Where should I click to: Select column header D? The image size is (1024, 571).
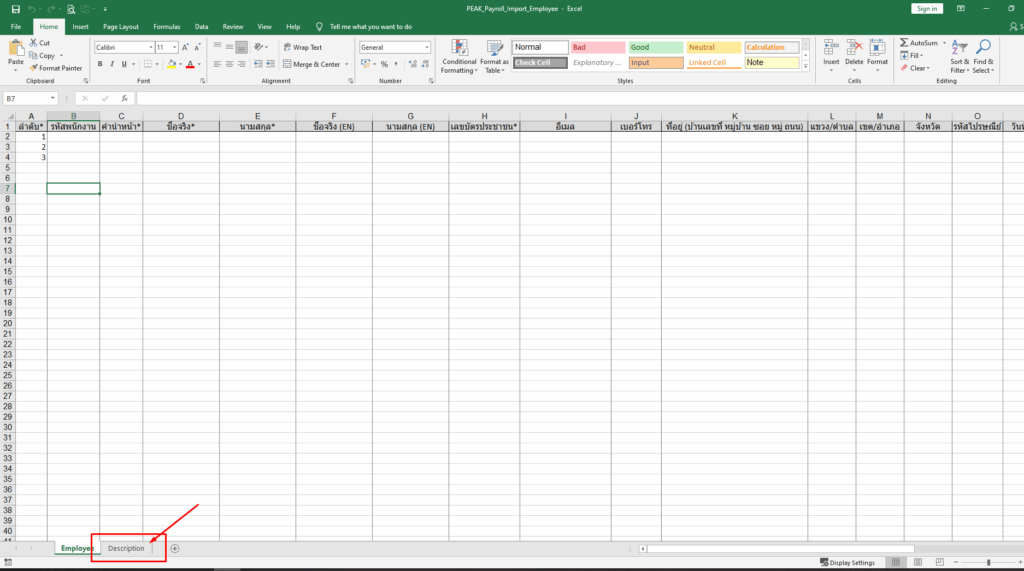coord(181,116)
